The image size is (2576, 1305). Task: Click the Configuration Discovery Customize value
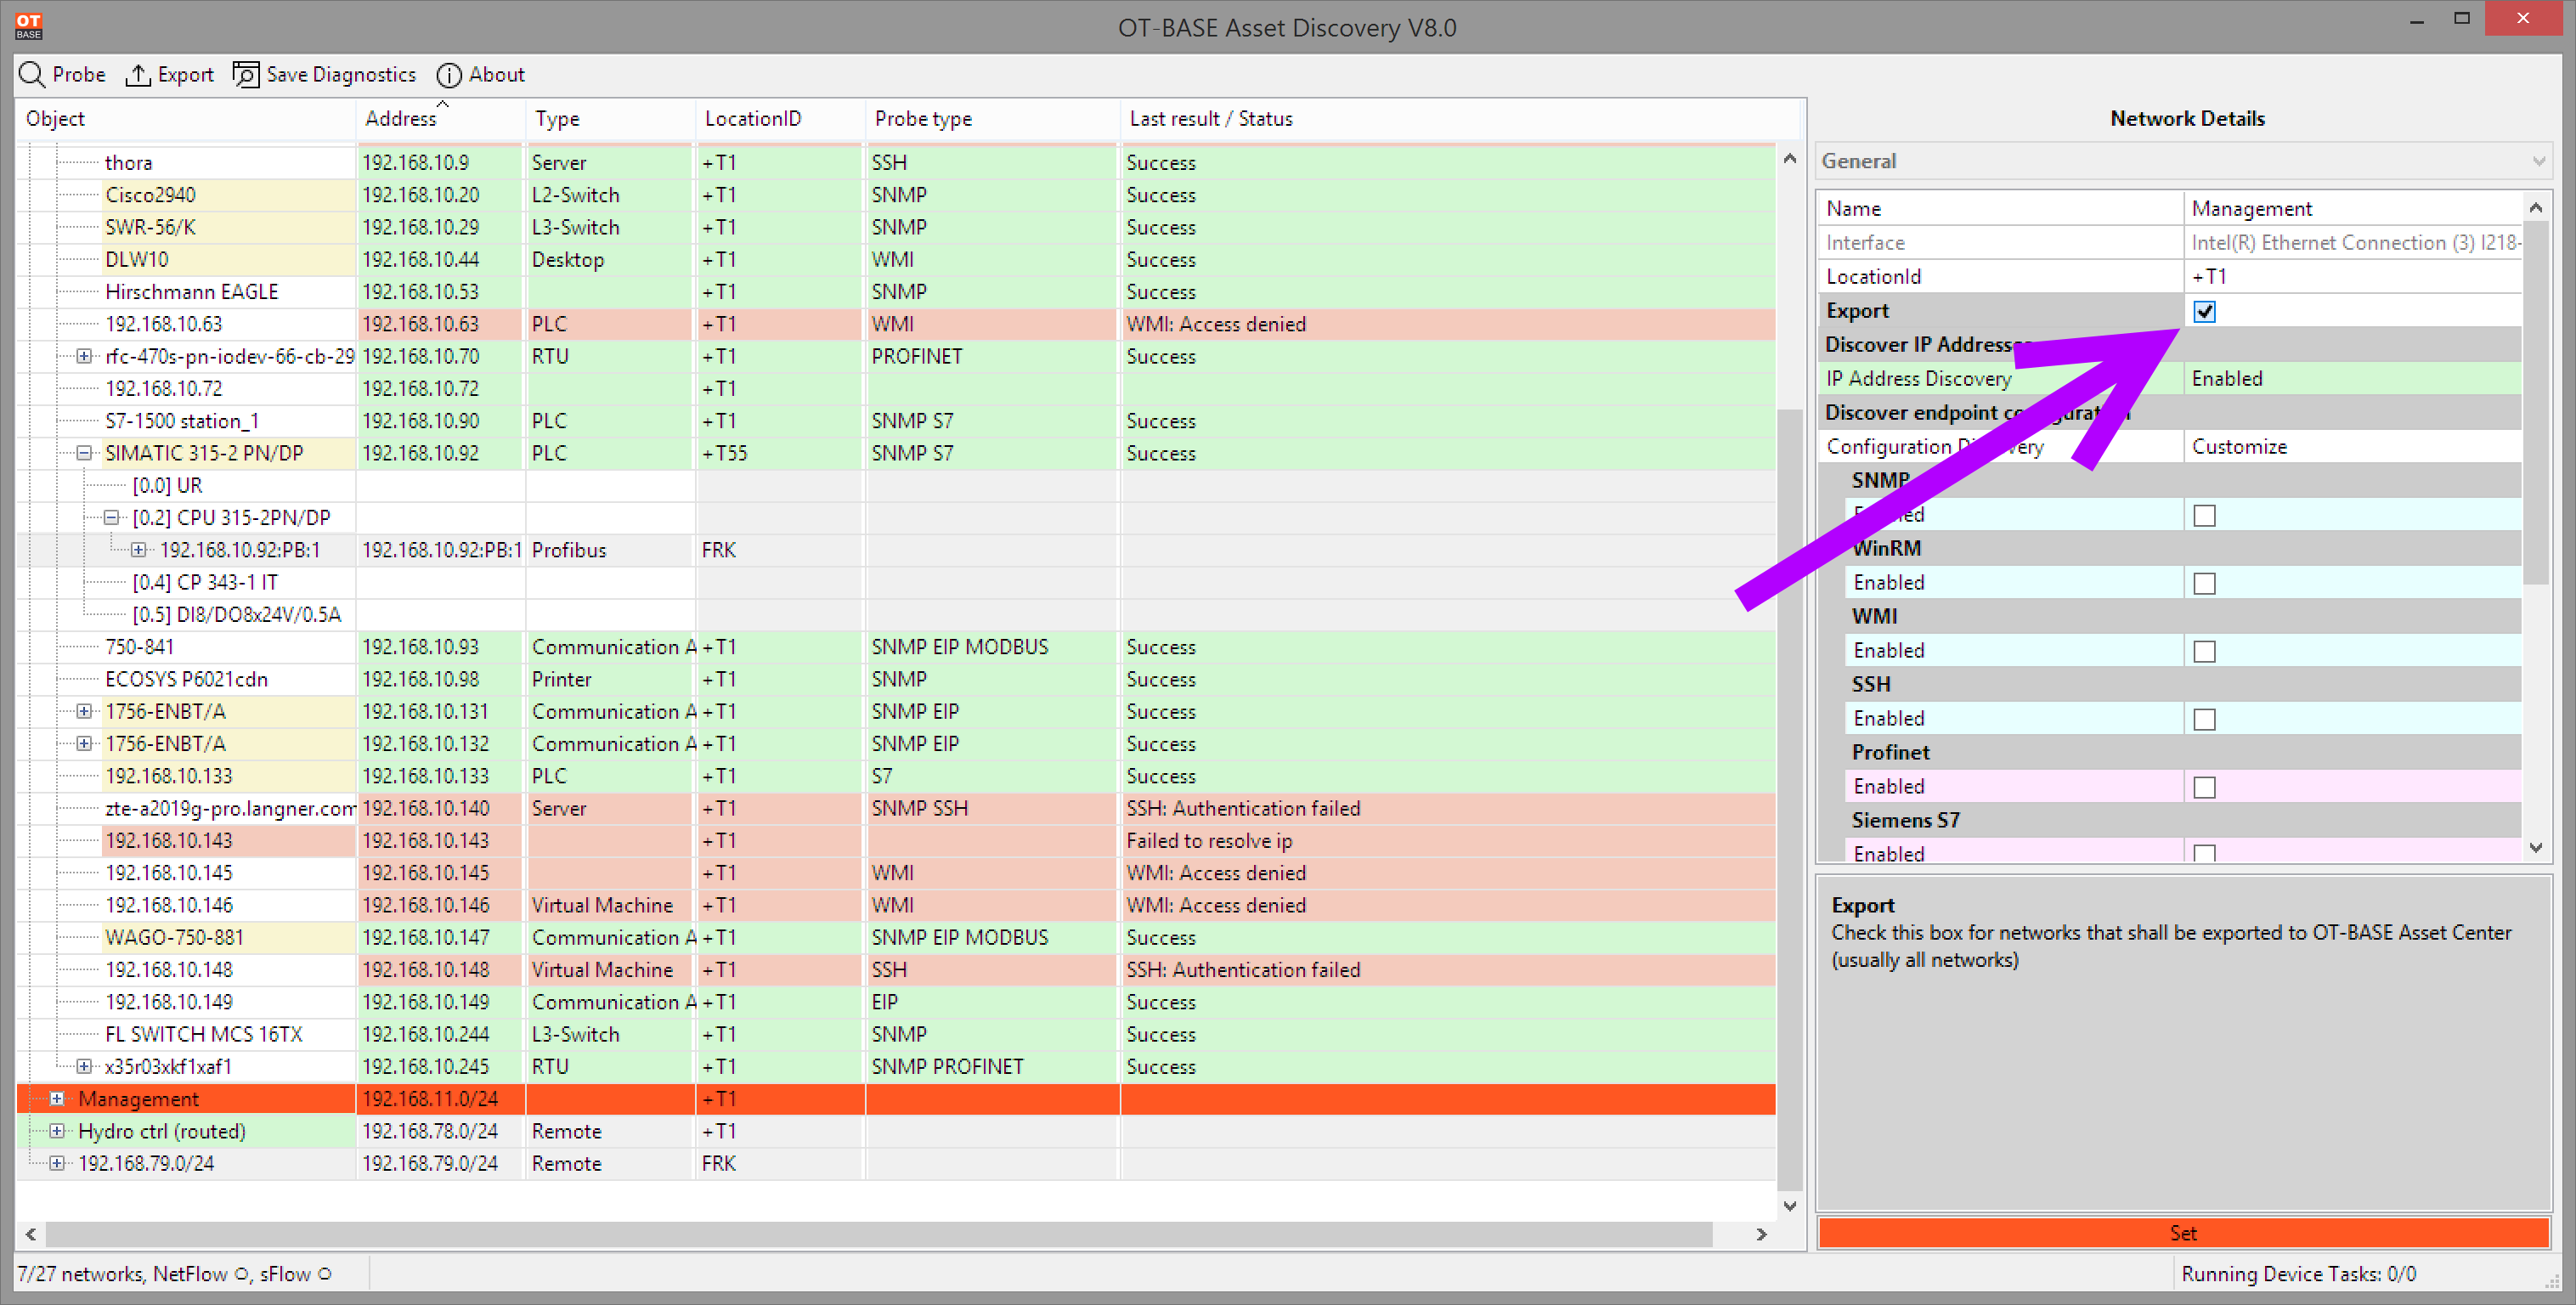tap(2352, 446)
